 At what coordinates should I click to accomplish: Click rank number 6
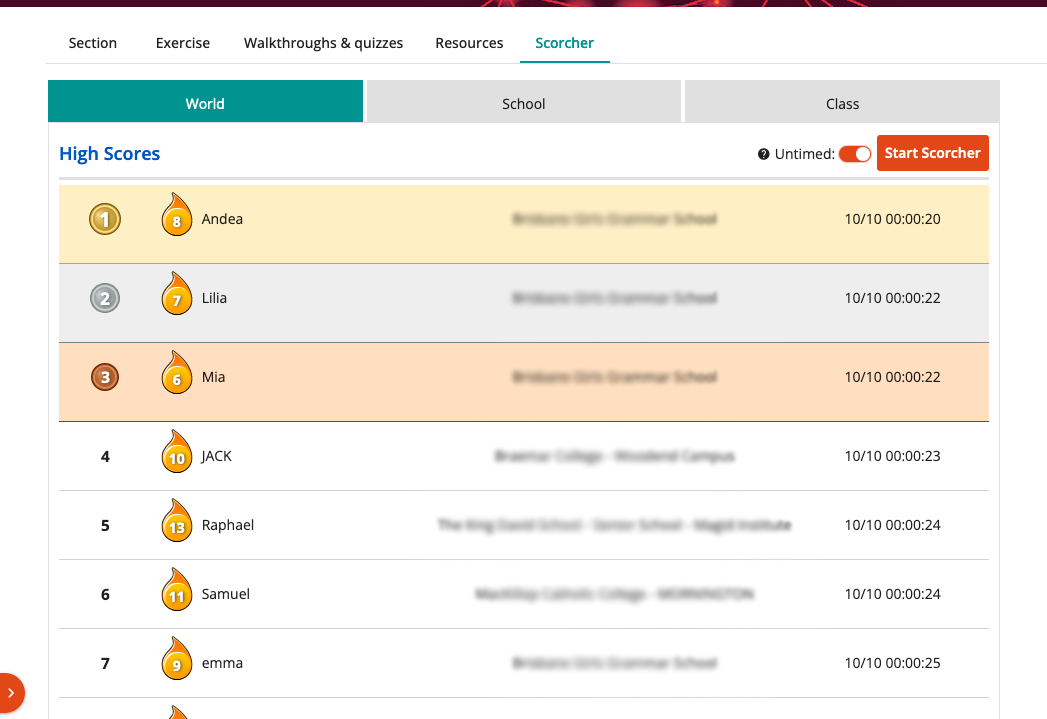[x=105, y=595]
